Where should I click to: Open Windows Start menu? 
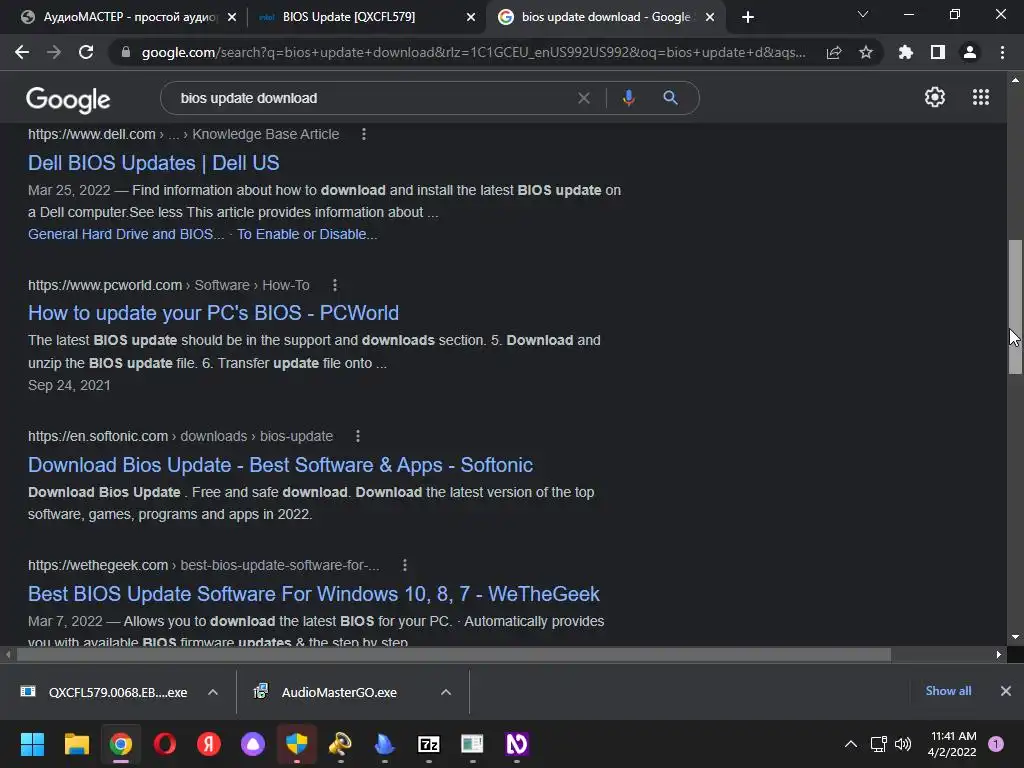pos(32,744)
